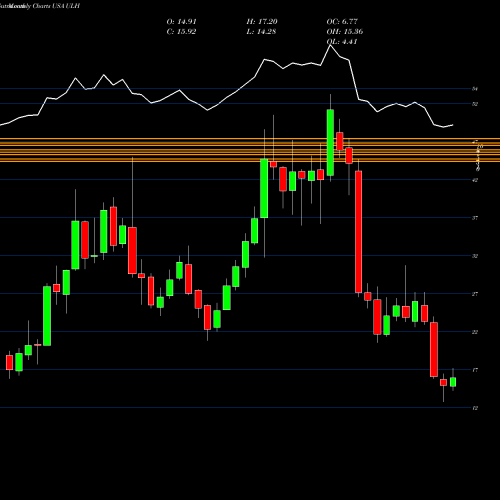The height and width of the screenshot is (500, 500).
Task: Select the close value C: 15.92
Action: pyautogui.click(x=181, y=32)
